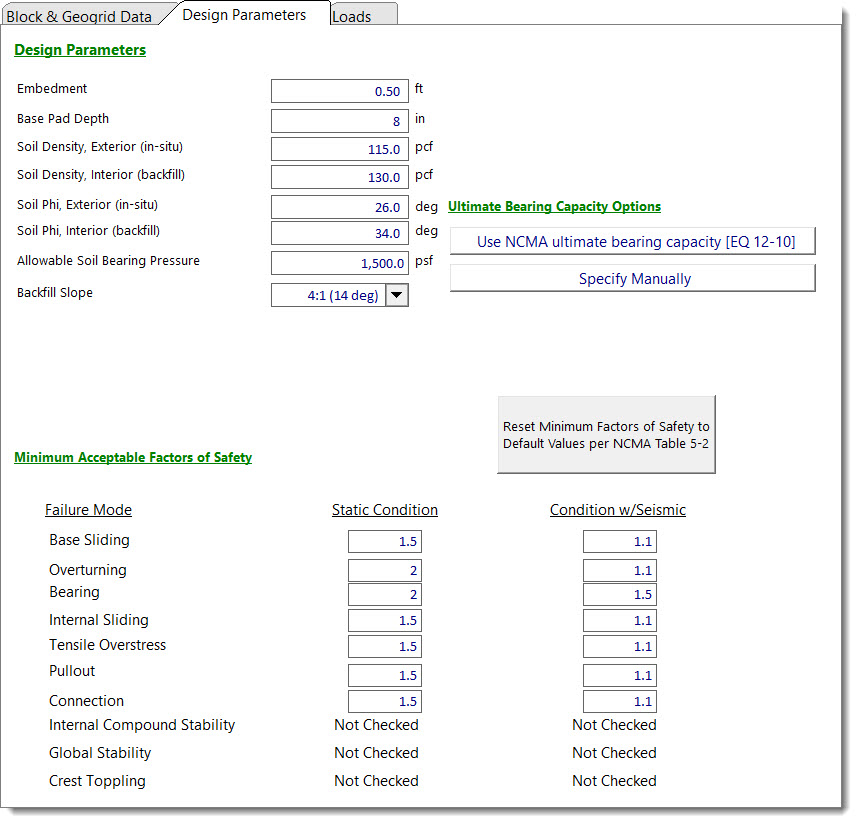Click Soil Density Interior (backfill) field
Screen dimensions: 857x823
point(339,177)
